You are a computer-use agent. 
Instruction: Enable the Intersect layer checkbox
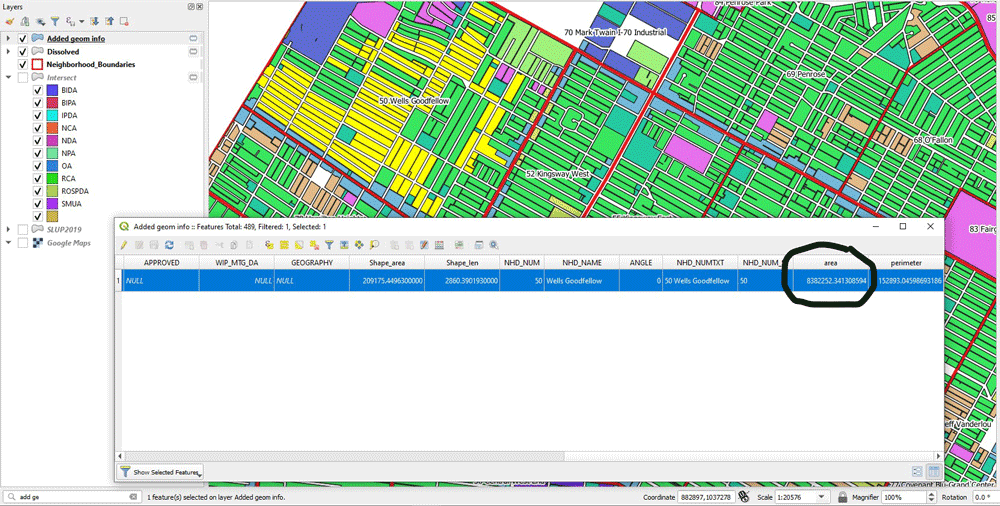tap(24, 77)
